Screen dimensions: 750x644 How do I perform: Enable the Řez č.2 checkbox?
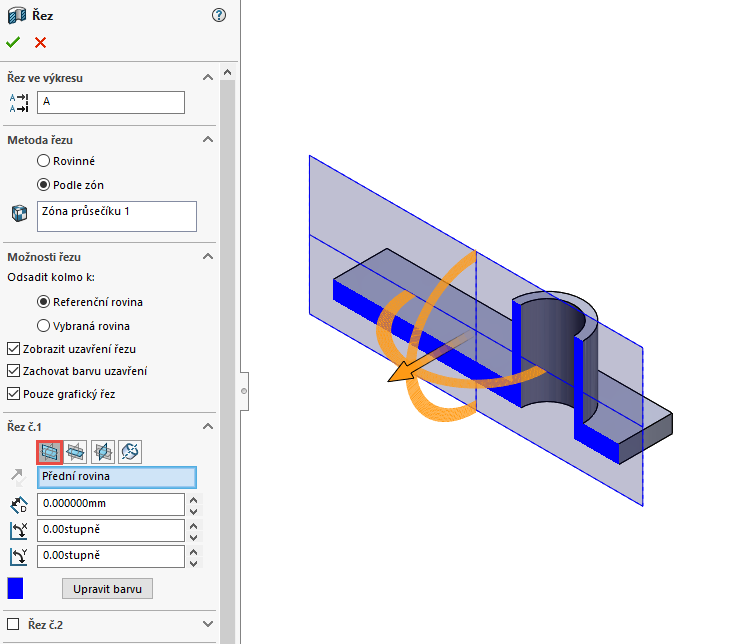pos(13,624)
